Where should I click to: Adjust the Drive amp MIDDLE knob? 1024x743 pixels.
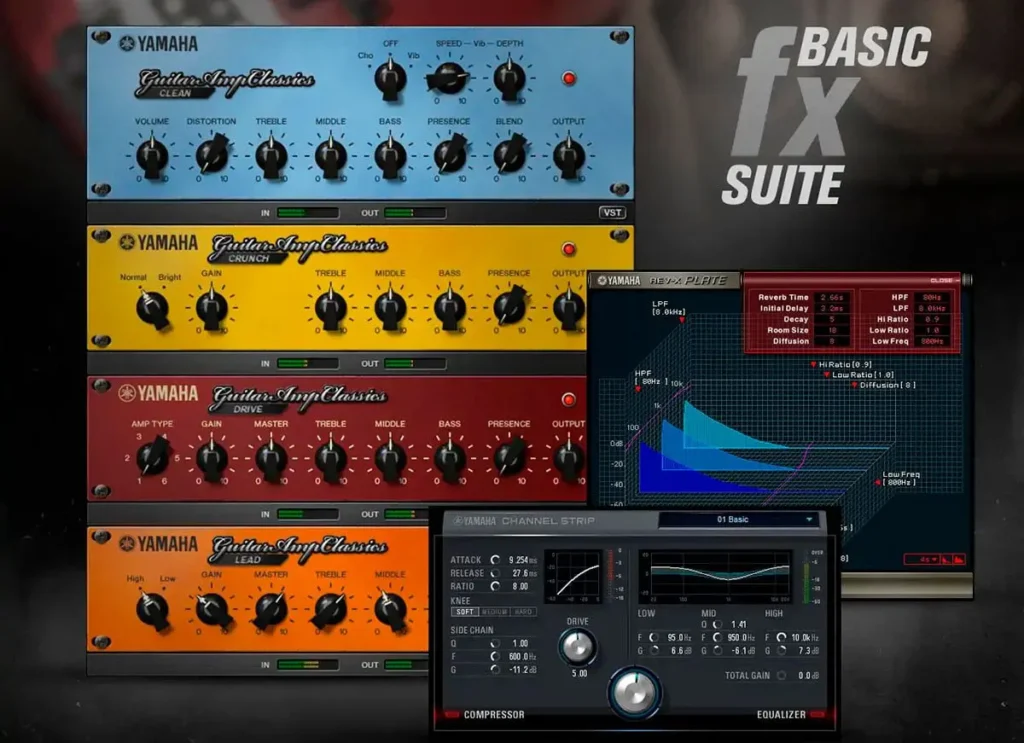coord(390,459)
